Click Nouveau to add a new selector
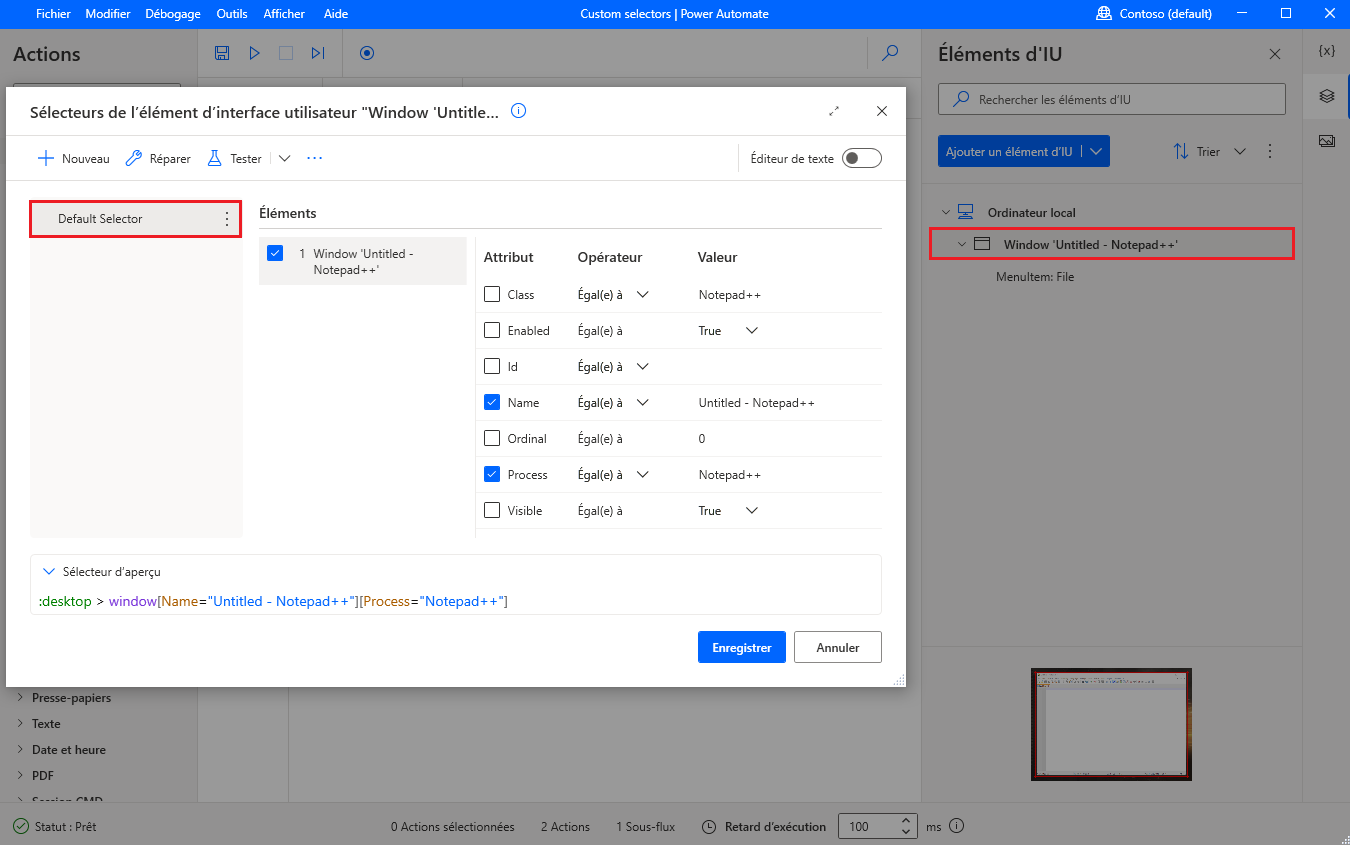 pos(73,158)
